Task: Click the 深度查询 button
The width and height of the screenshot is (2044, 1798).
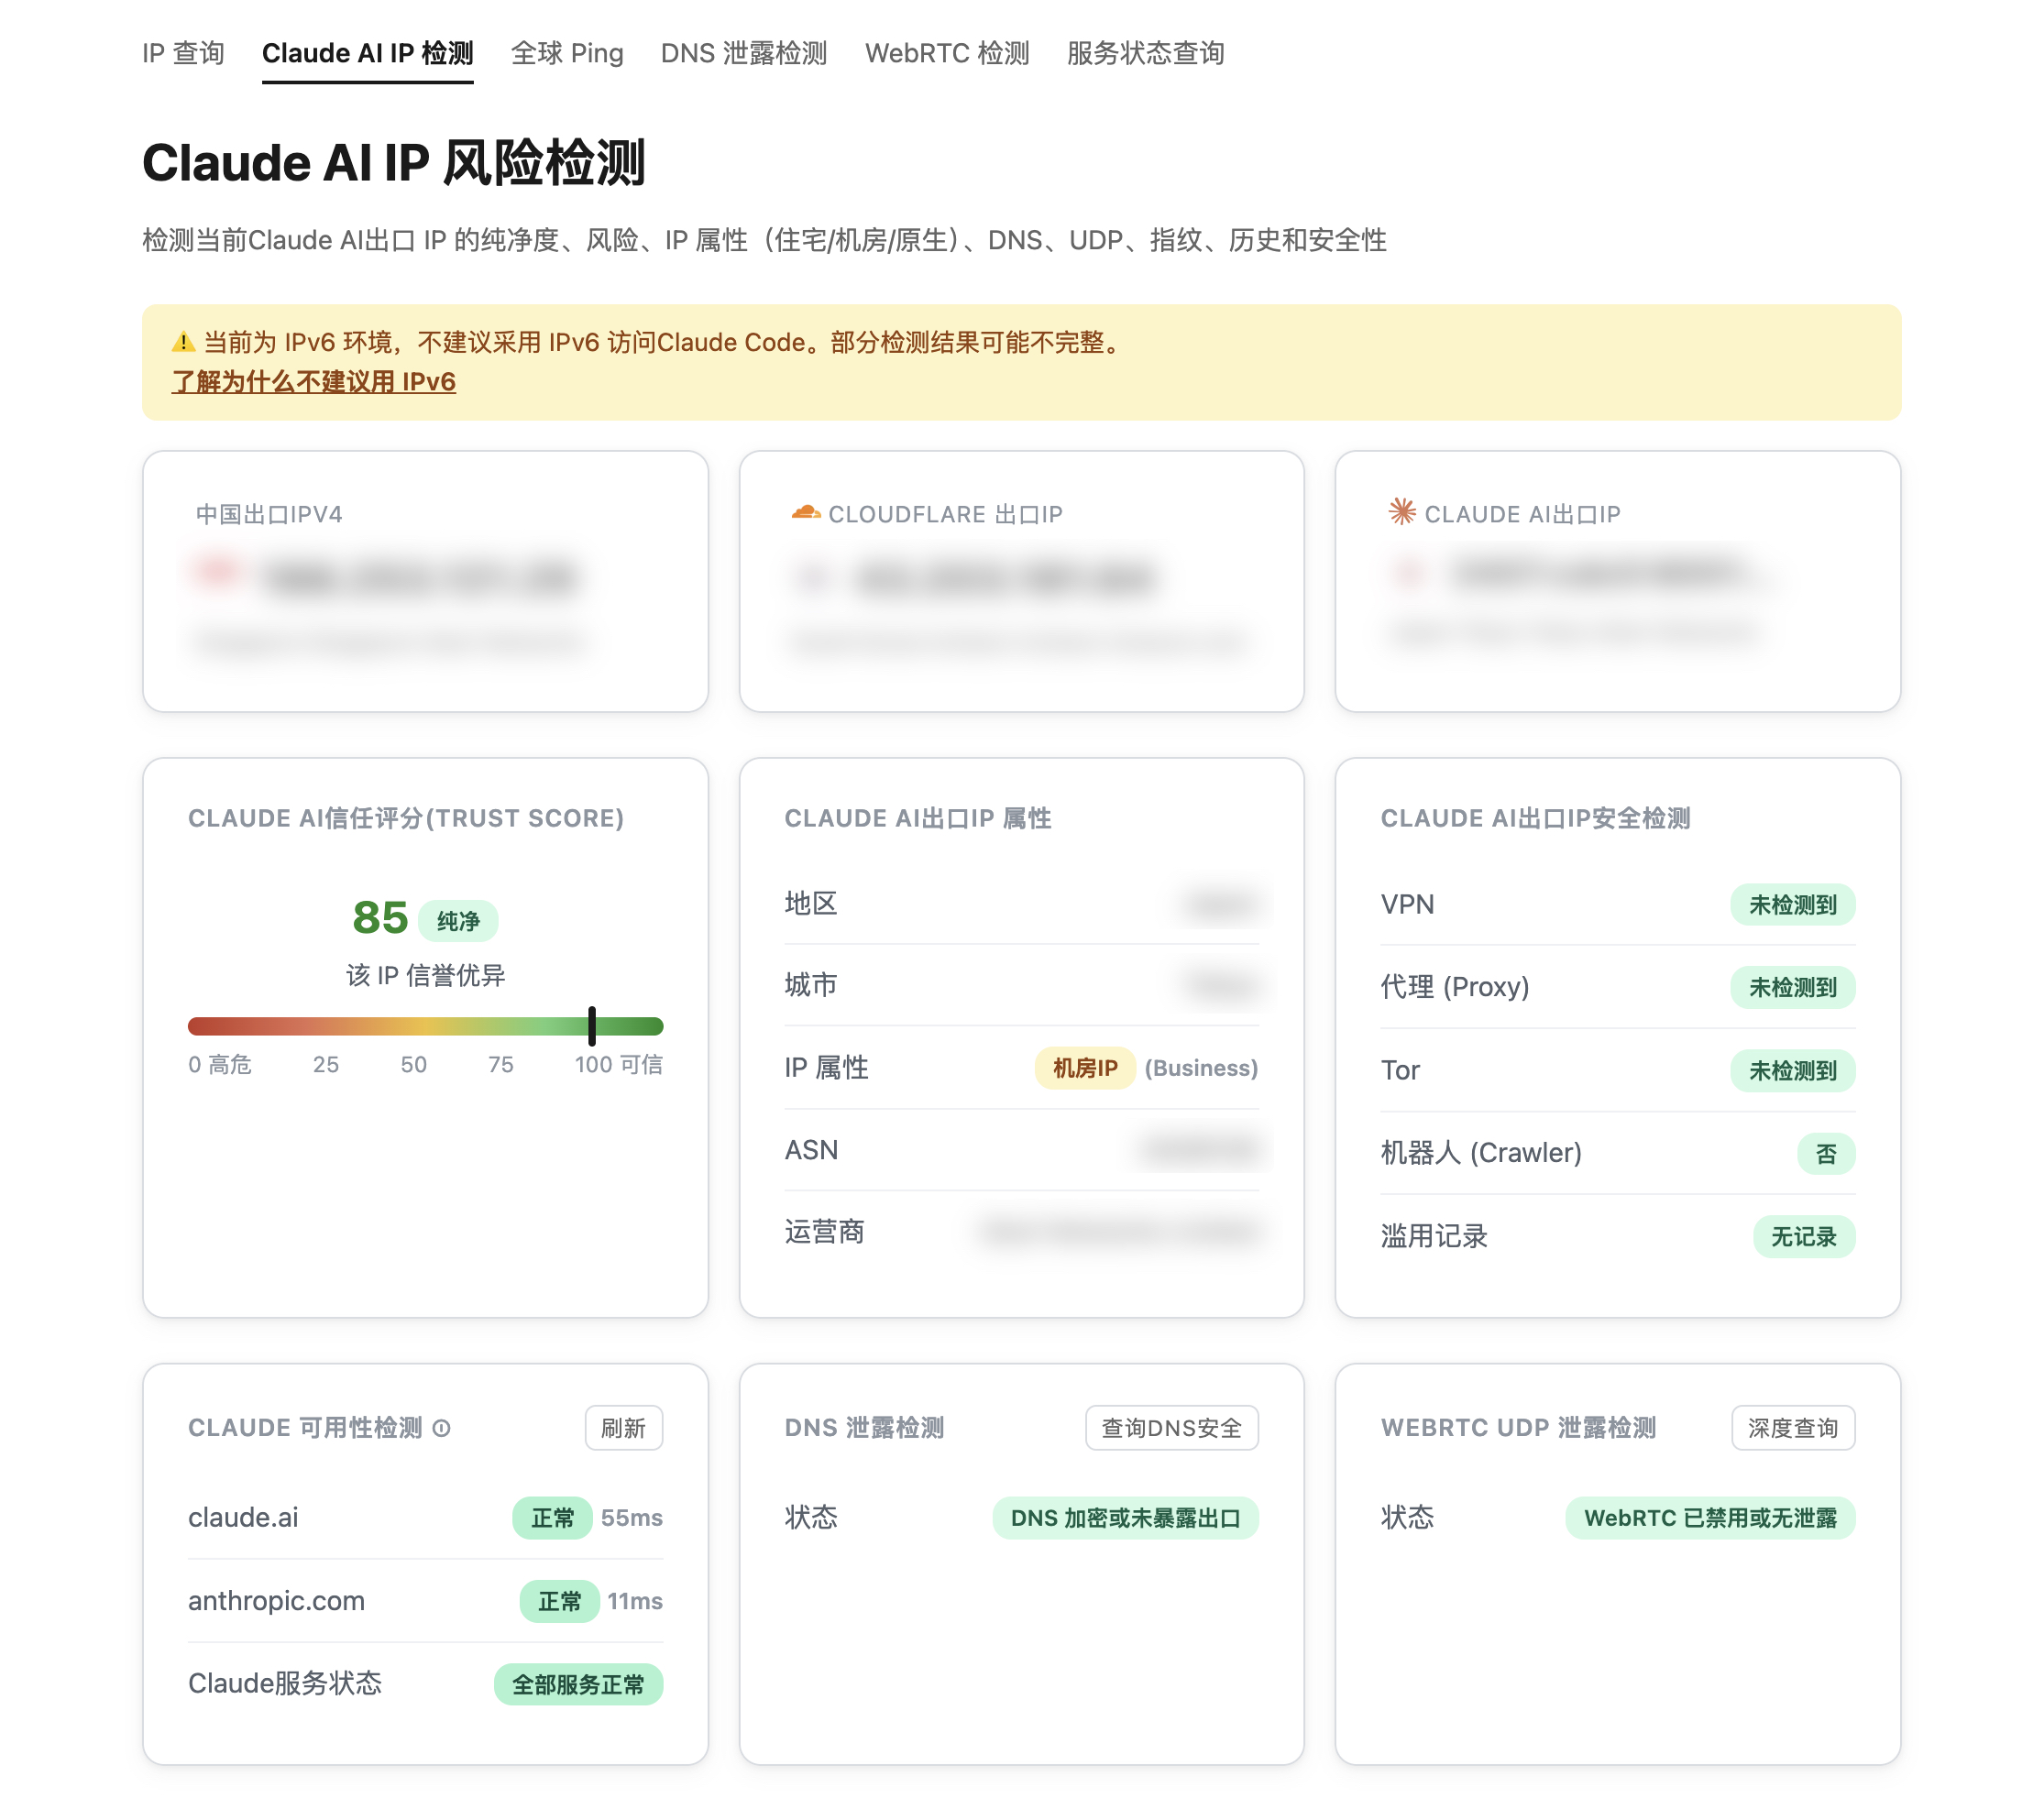Action: point(1792,1428)
